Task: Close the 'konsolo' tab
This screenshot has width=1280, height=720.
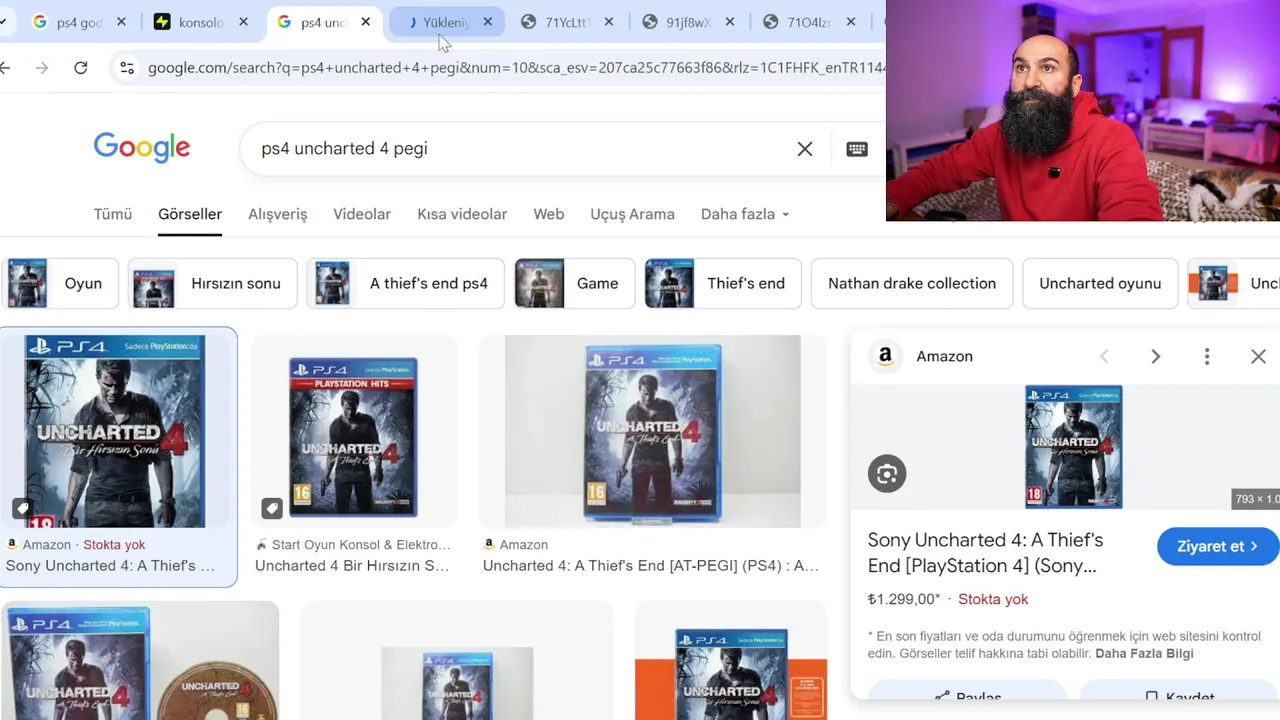Action: [x=243, y=22]
